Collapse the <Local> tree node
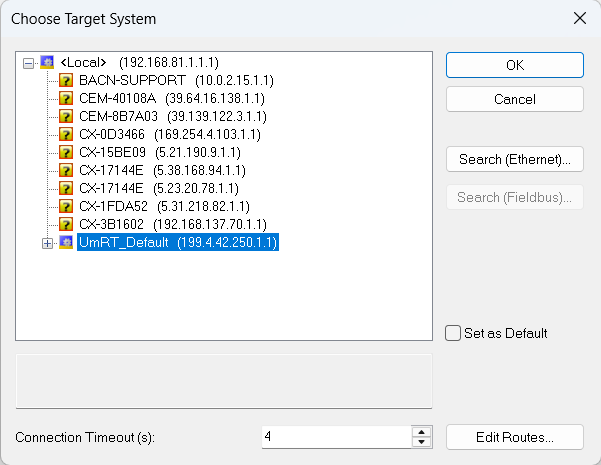Image resolution: width=601 pixels, height=465 pixels. point(28,62)
